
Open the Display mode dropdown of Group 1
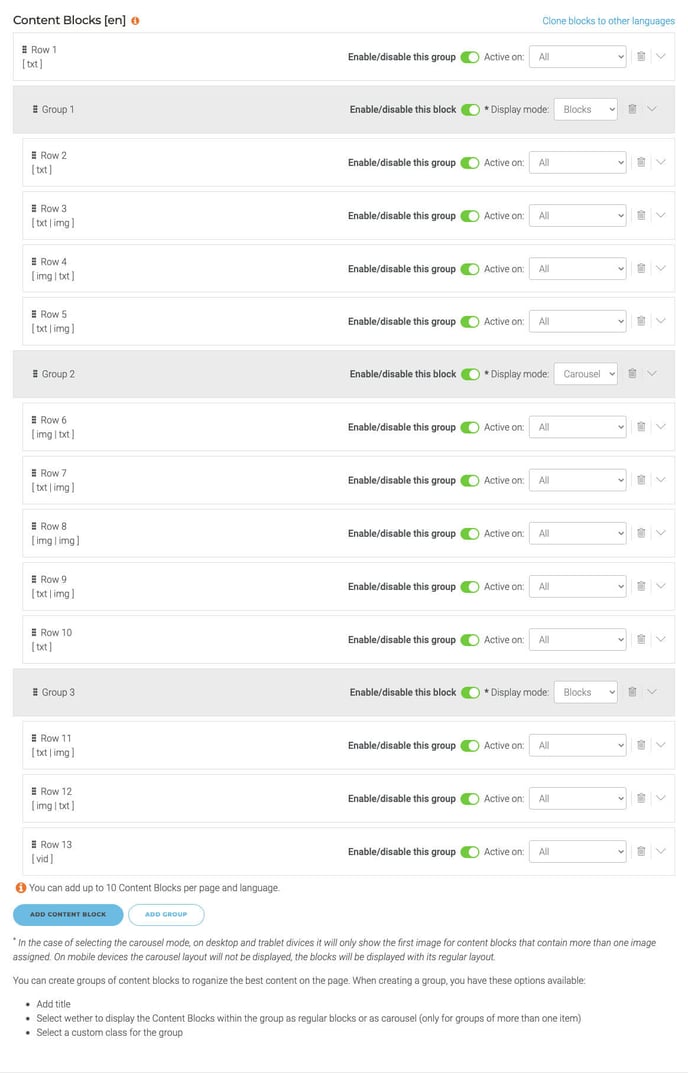588,109
